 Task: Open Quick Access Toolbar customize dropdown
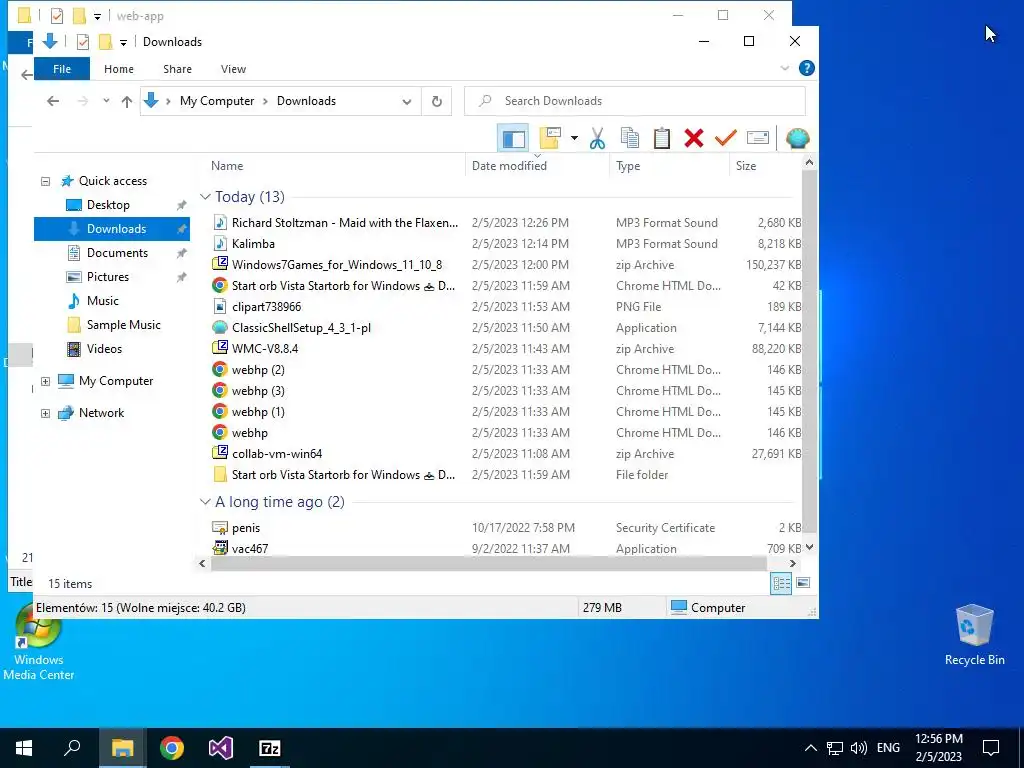click(123, 42)
